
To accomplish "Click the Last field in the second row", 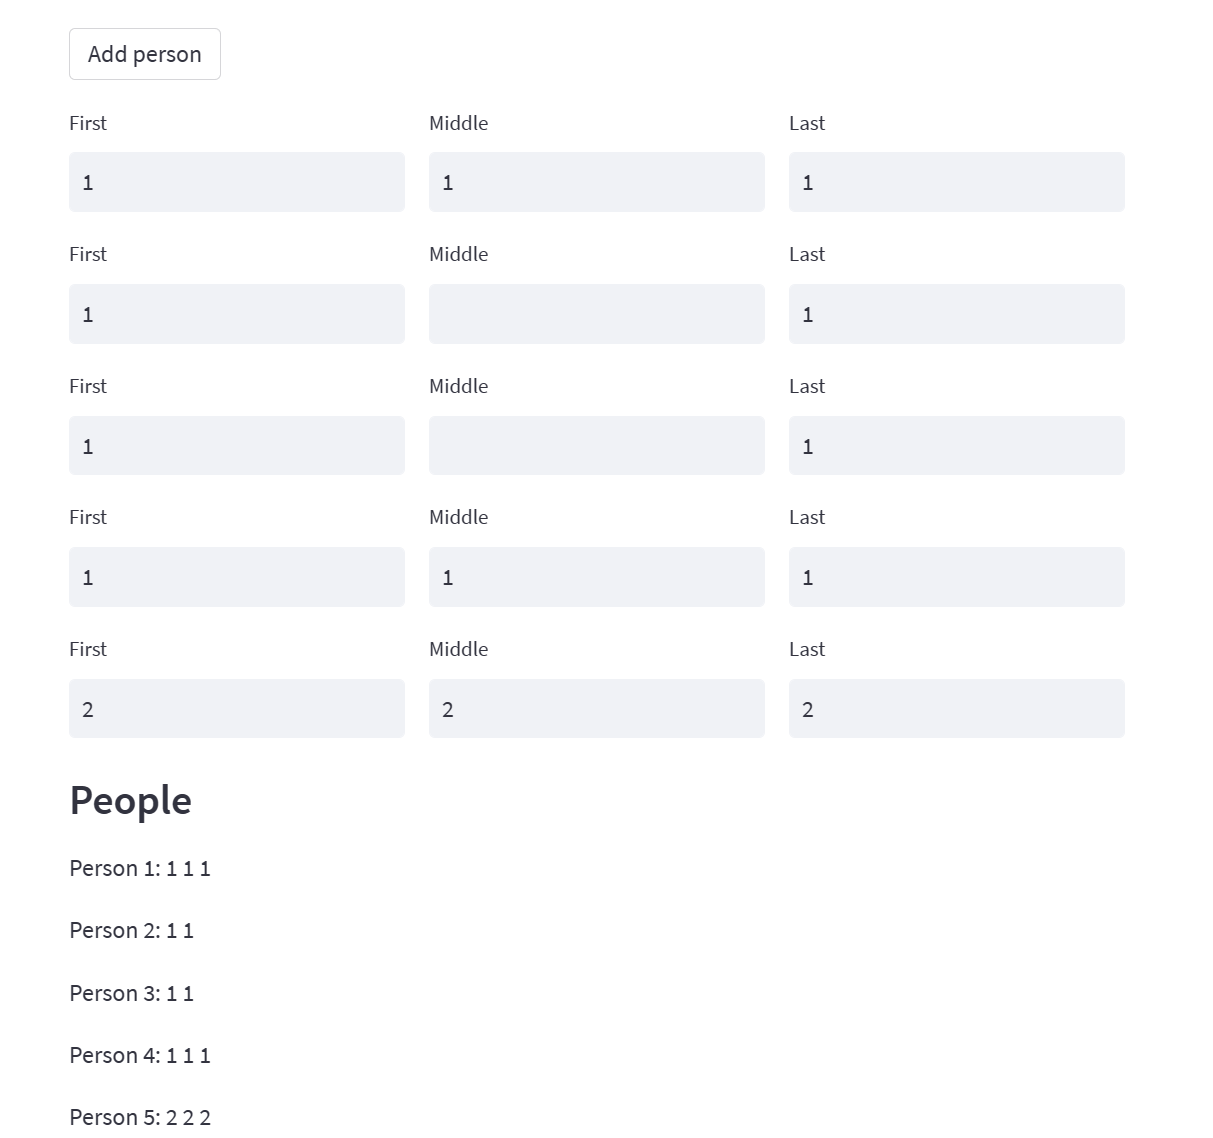I will [957, 314].
